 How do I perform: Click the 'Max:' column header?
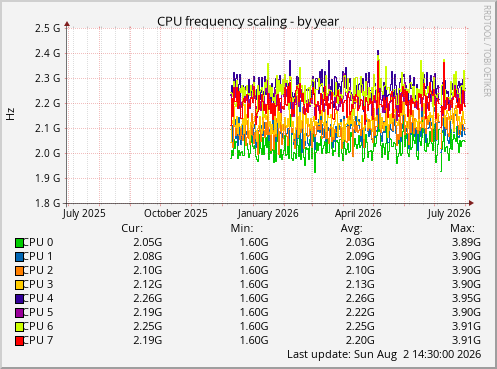(x=462, y=228)
